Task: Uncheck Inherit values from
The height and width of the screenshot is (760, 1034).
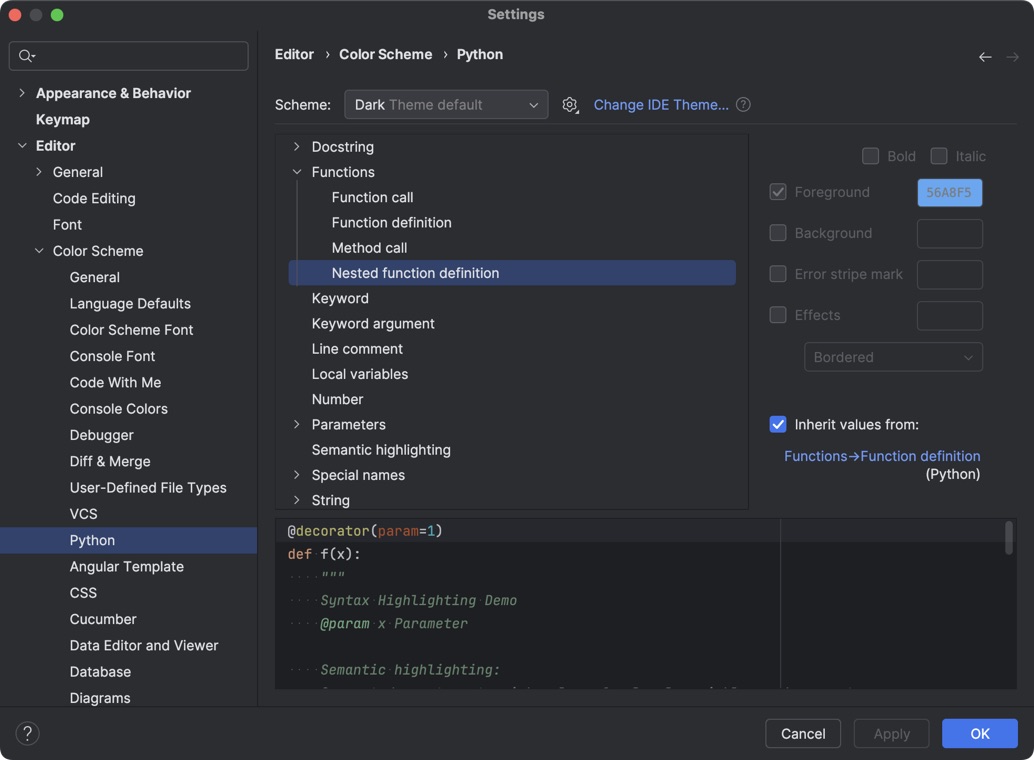Action: tap(778, 424)
